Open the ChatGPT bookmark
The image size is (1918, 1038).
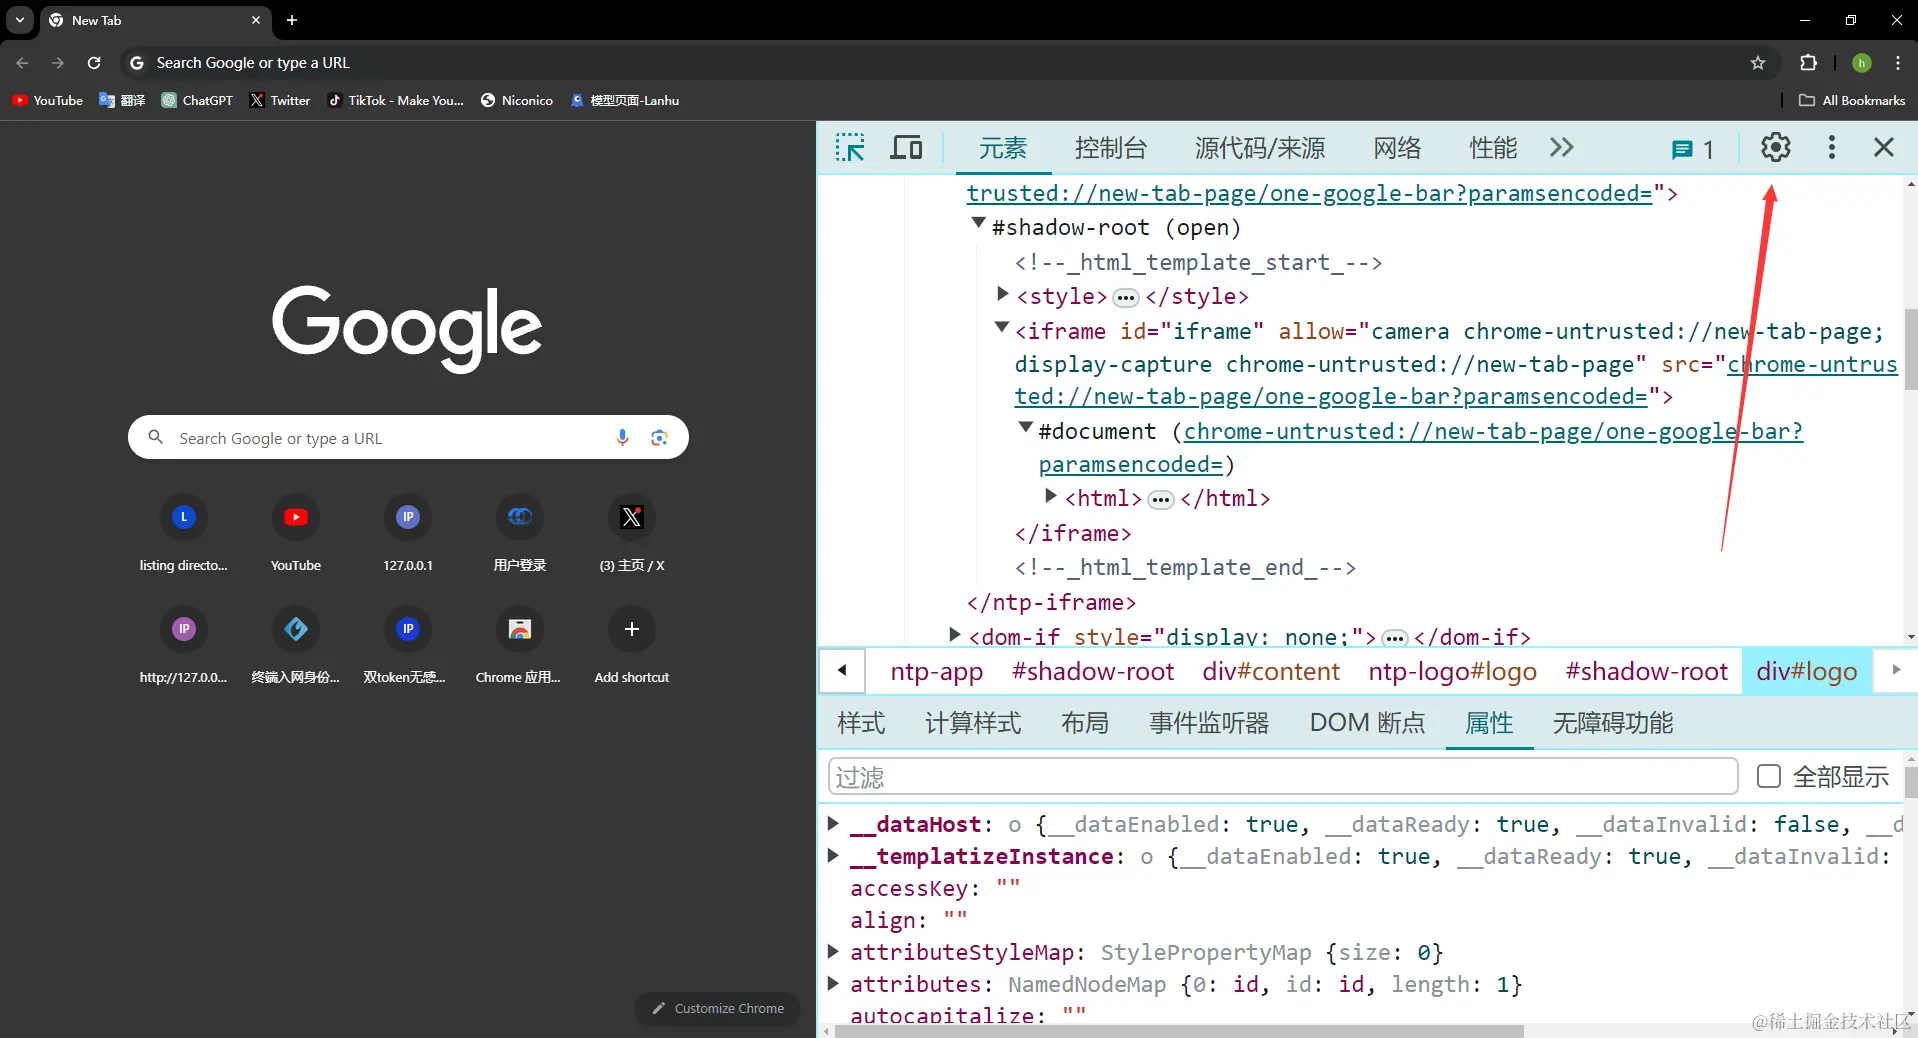[197, 100]
